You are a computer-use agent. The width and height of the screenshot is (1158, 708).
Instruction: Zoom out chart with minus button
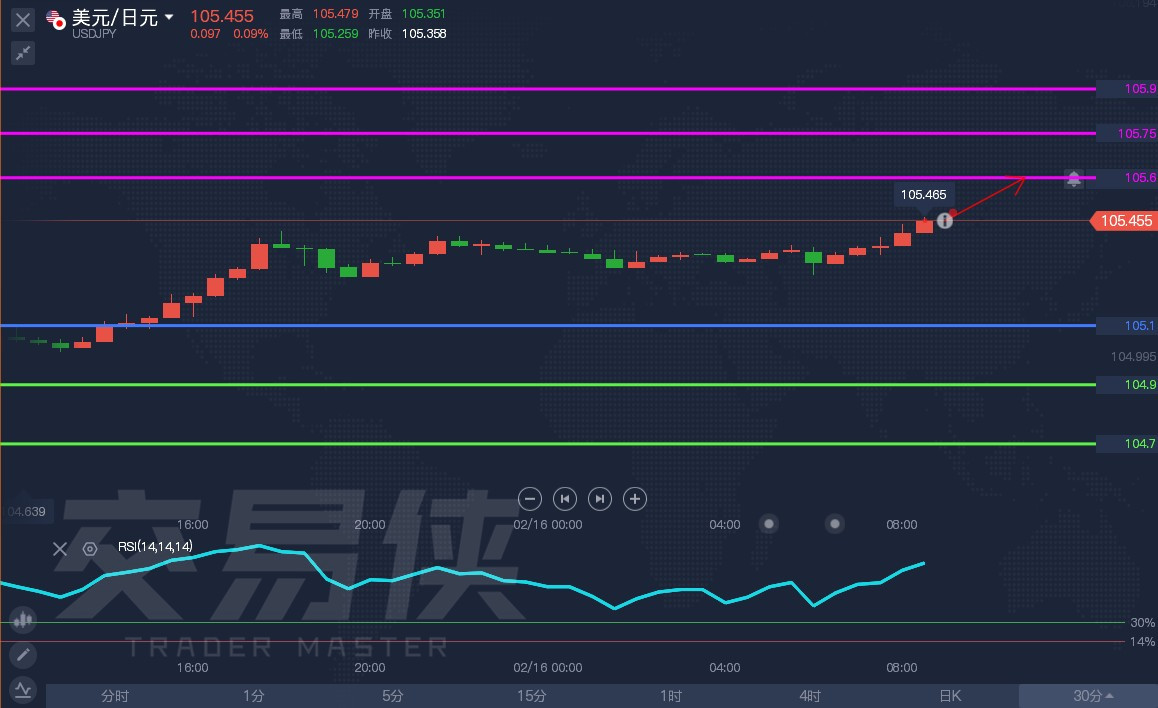coord(530,499)
